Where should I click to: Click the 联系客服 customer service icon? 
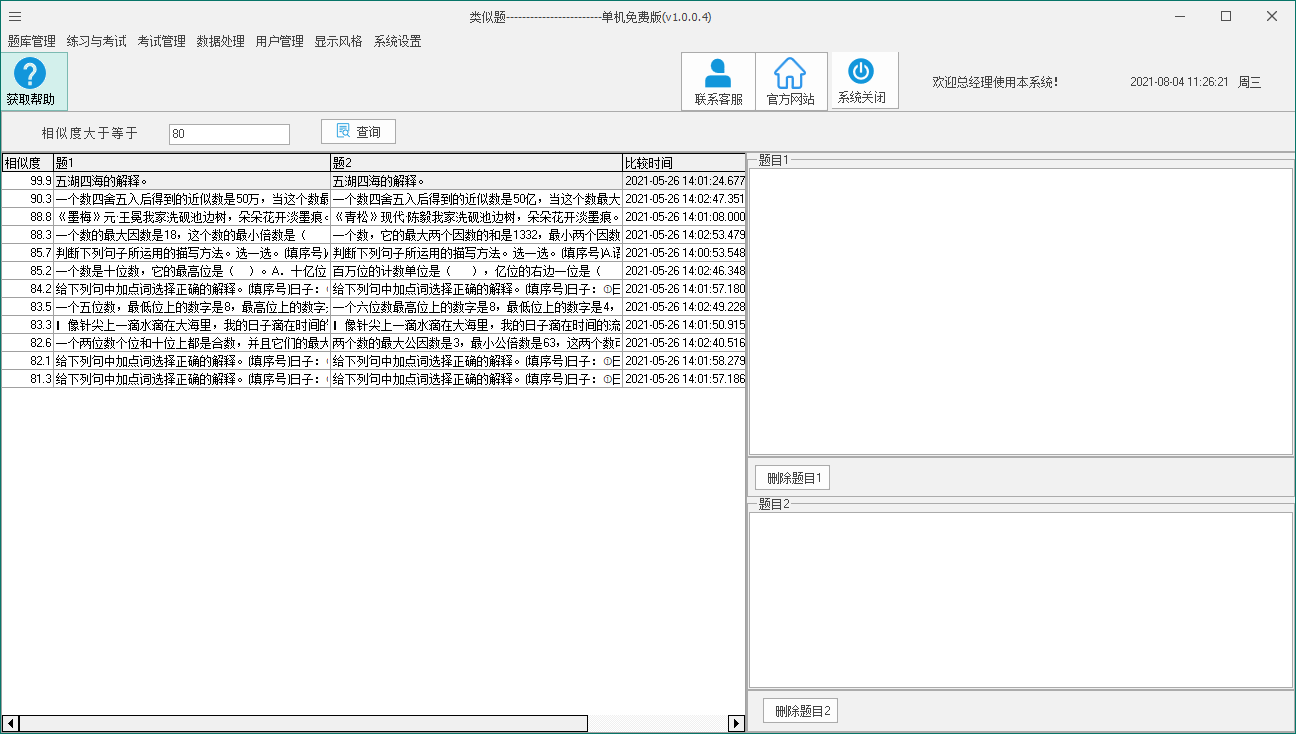(718, 80)
